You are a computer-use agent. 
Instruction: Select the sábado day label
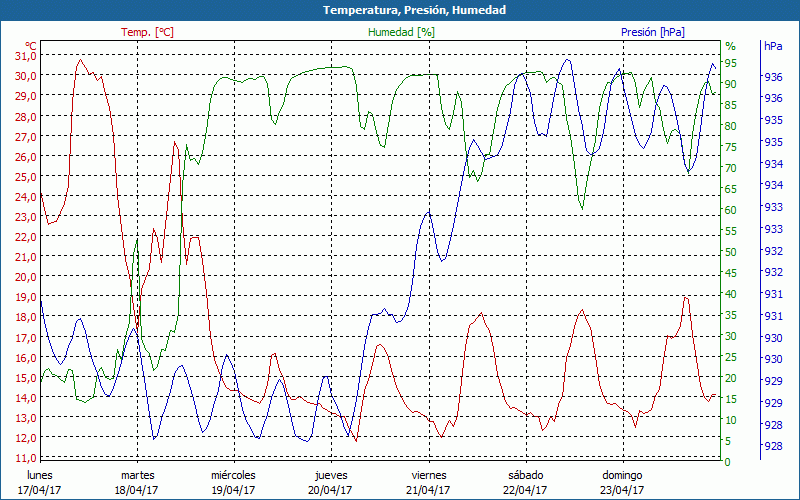pyautogui.click(x=525, y=475)
